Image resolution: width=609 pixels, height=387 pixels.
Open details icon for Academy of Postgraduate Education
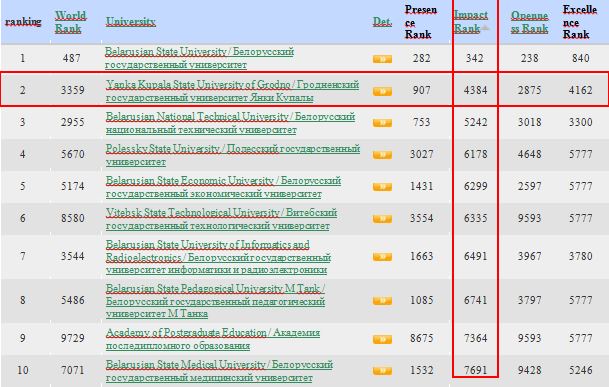382,339
